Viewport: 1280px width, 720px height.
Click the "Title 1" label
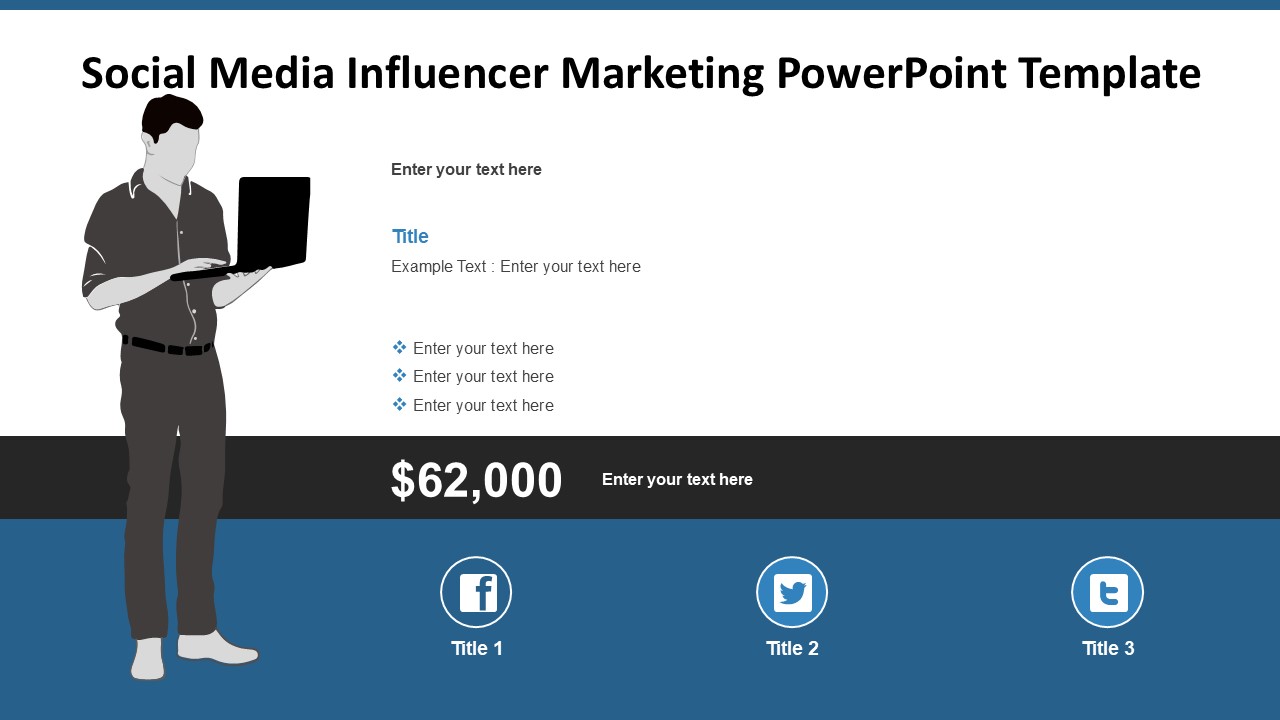coord(477,649)
